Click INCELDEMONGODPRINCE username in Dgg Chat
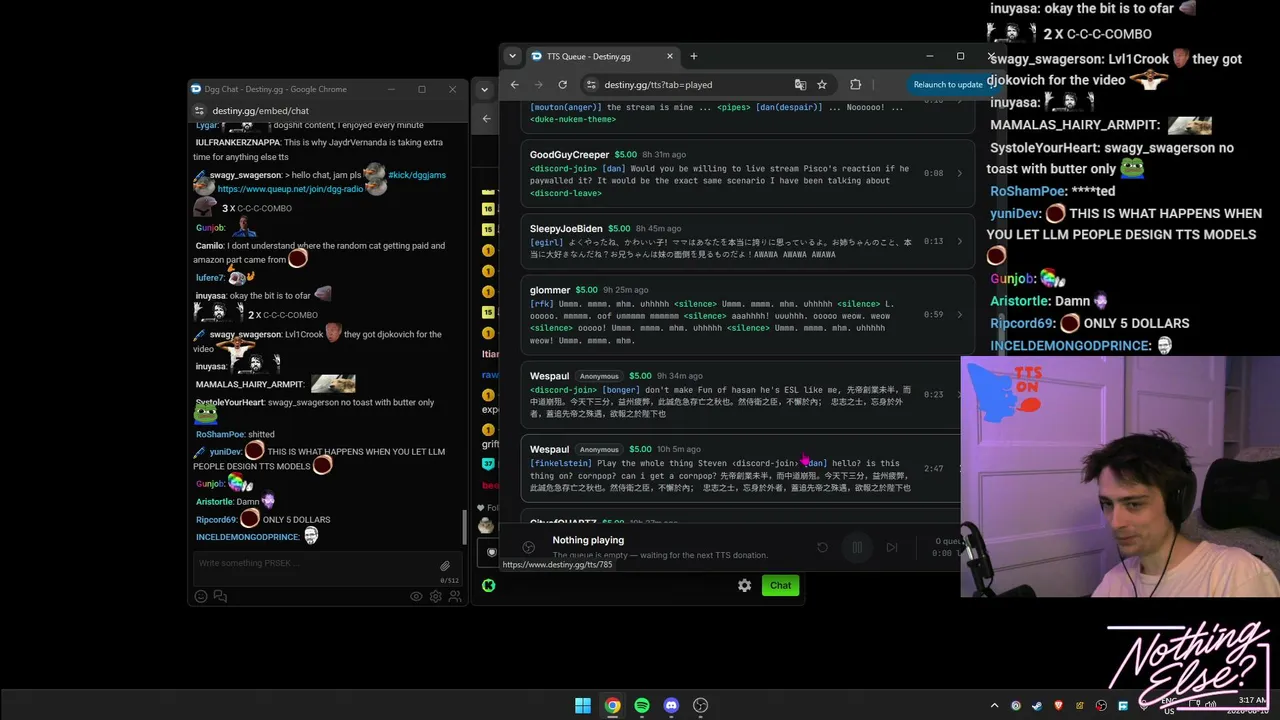The width and height of the screenshot is (1280, 720). click(247, 538)
